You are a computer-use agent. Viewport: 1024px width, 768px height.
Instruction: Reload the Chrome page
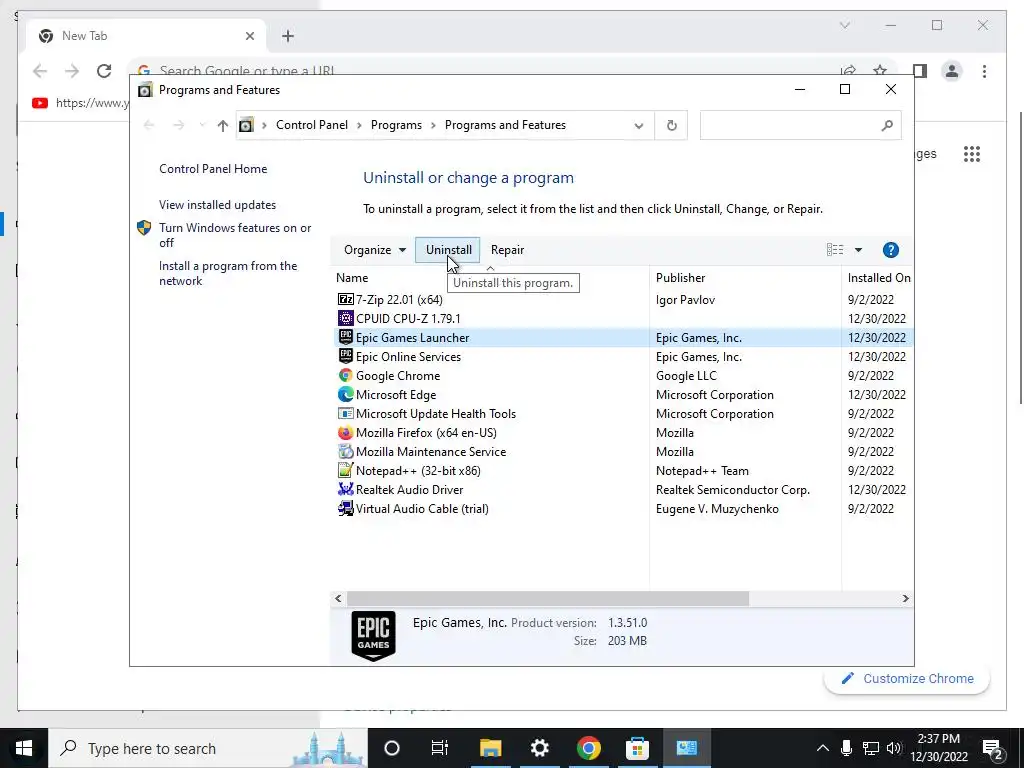[x=104, y=71]
